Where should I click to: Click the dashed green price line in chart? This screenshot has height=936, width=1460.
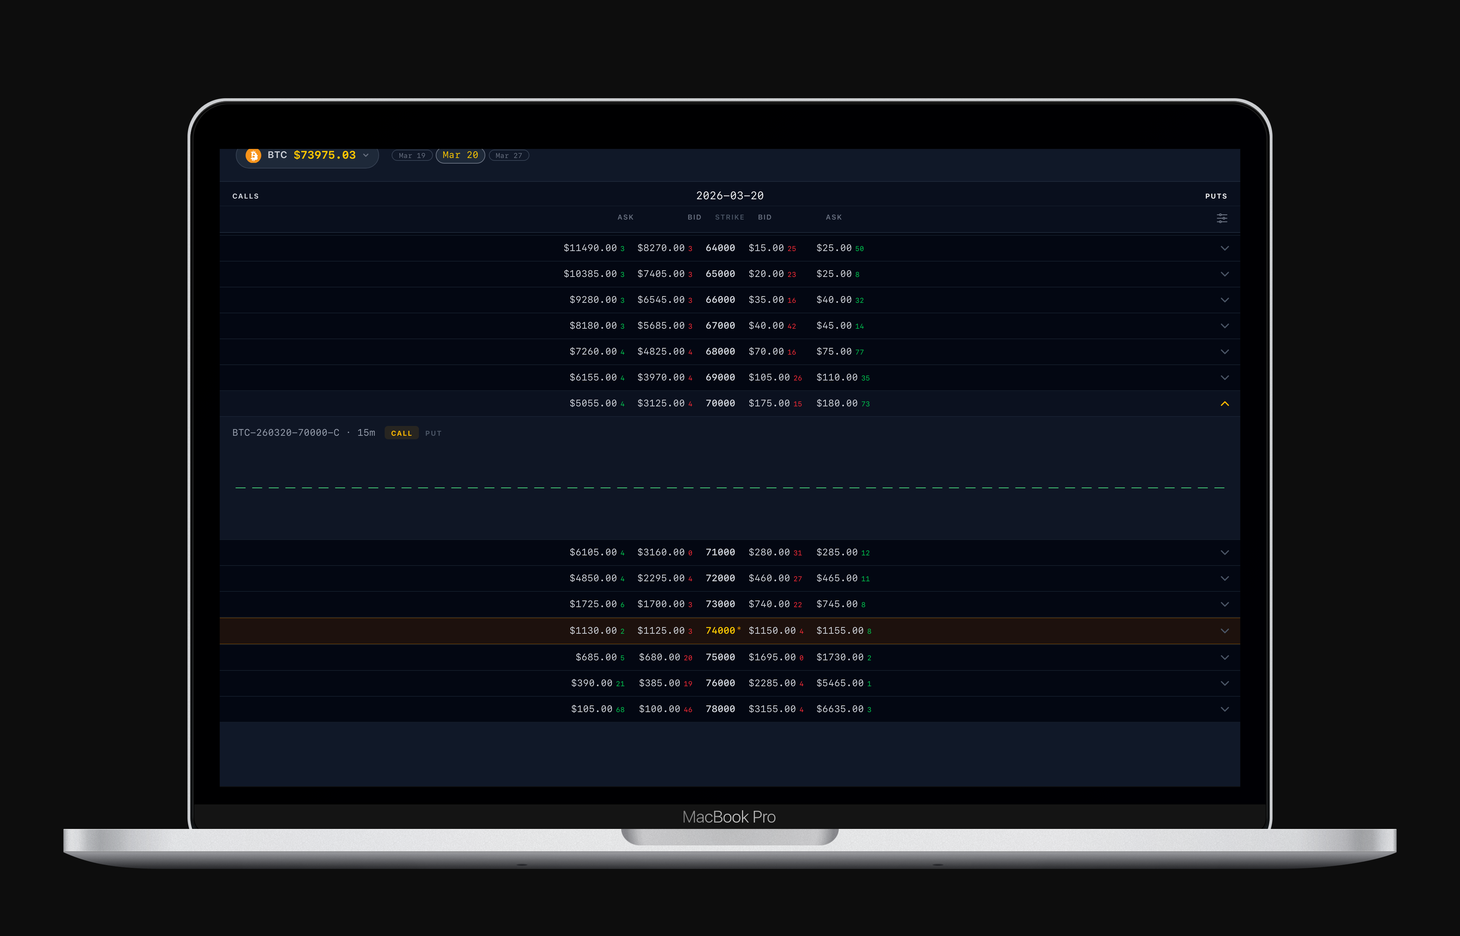pyautogui.click(x=729, y=488)
